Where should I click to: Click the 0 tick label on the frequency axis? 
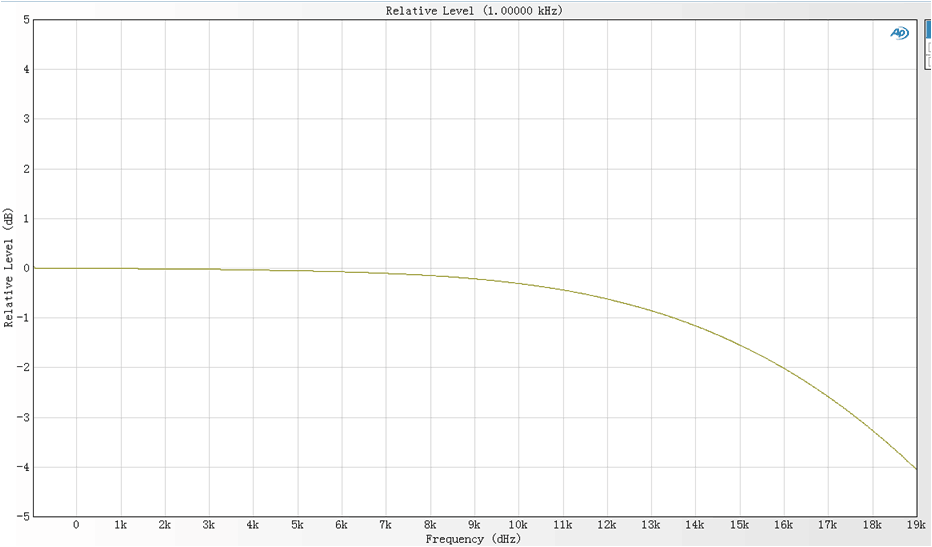(x=76, y=526)
